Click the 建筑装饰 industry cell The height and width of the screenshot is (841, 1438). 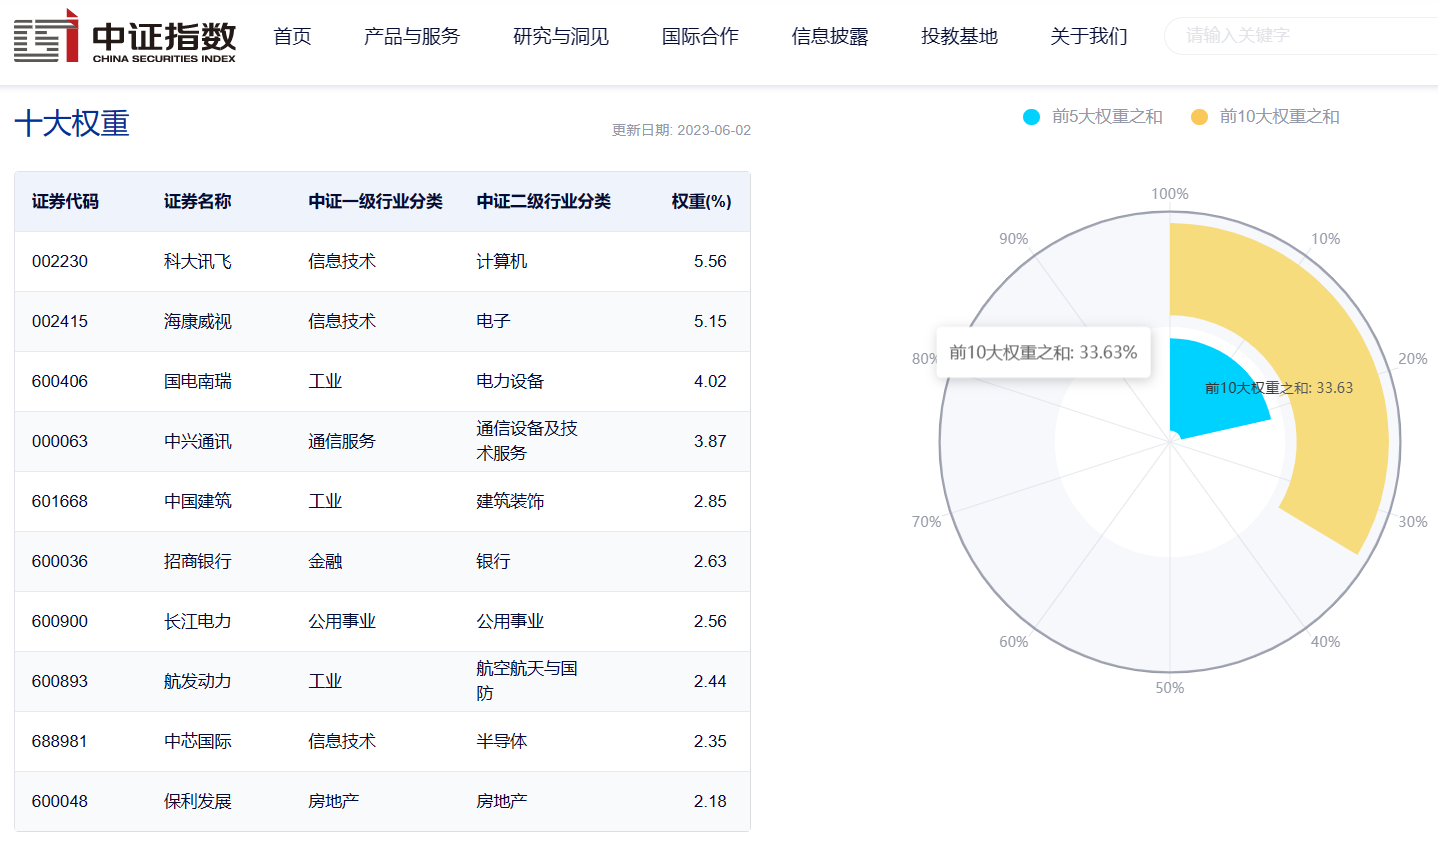coord(510,502)
